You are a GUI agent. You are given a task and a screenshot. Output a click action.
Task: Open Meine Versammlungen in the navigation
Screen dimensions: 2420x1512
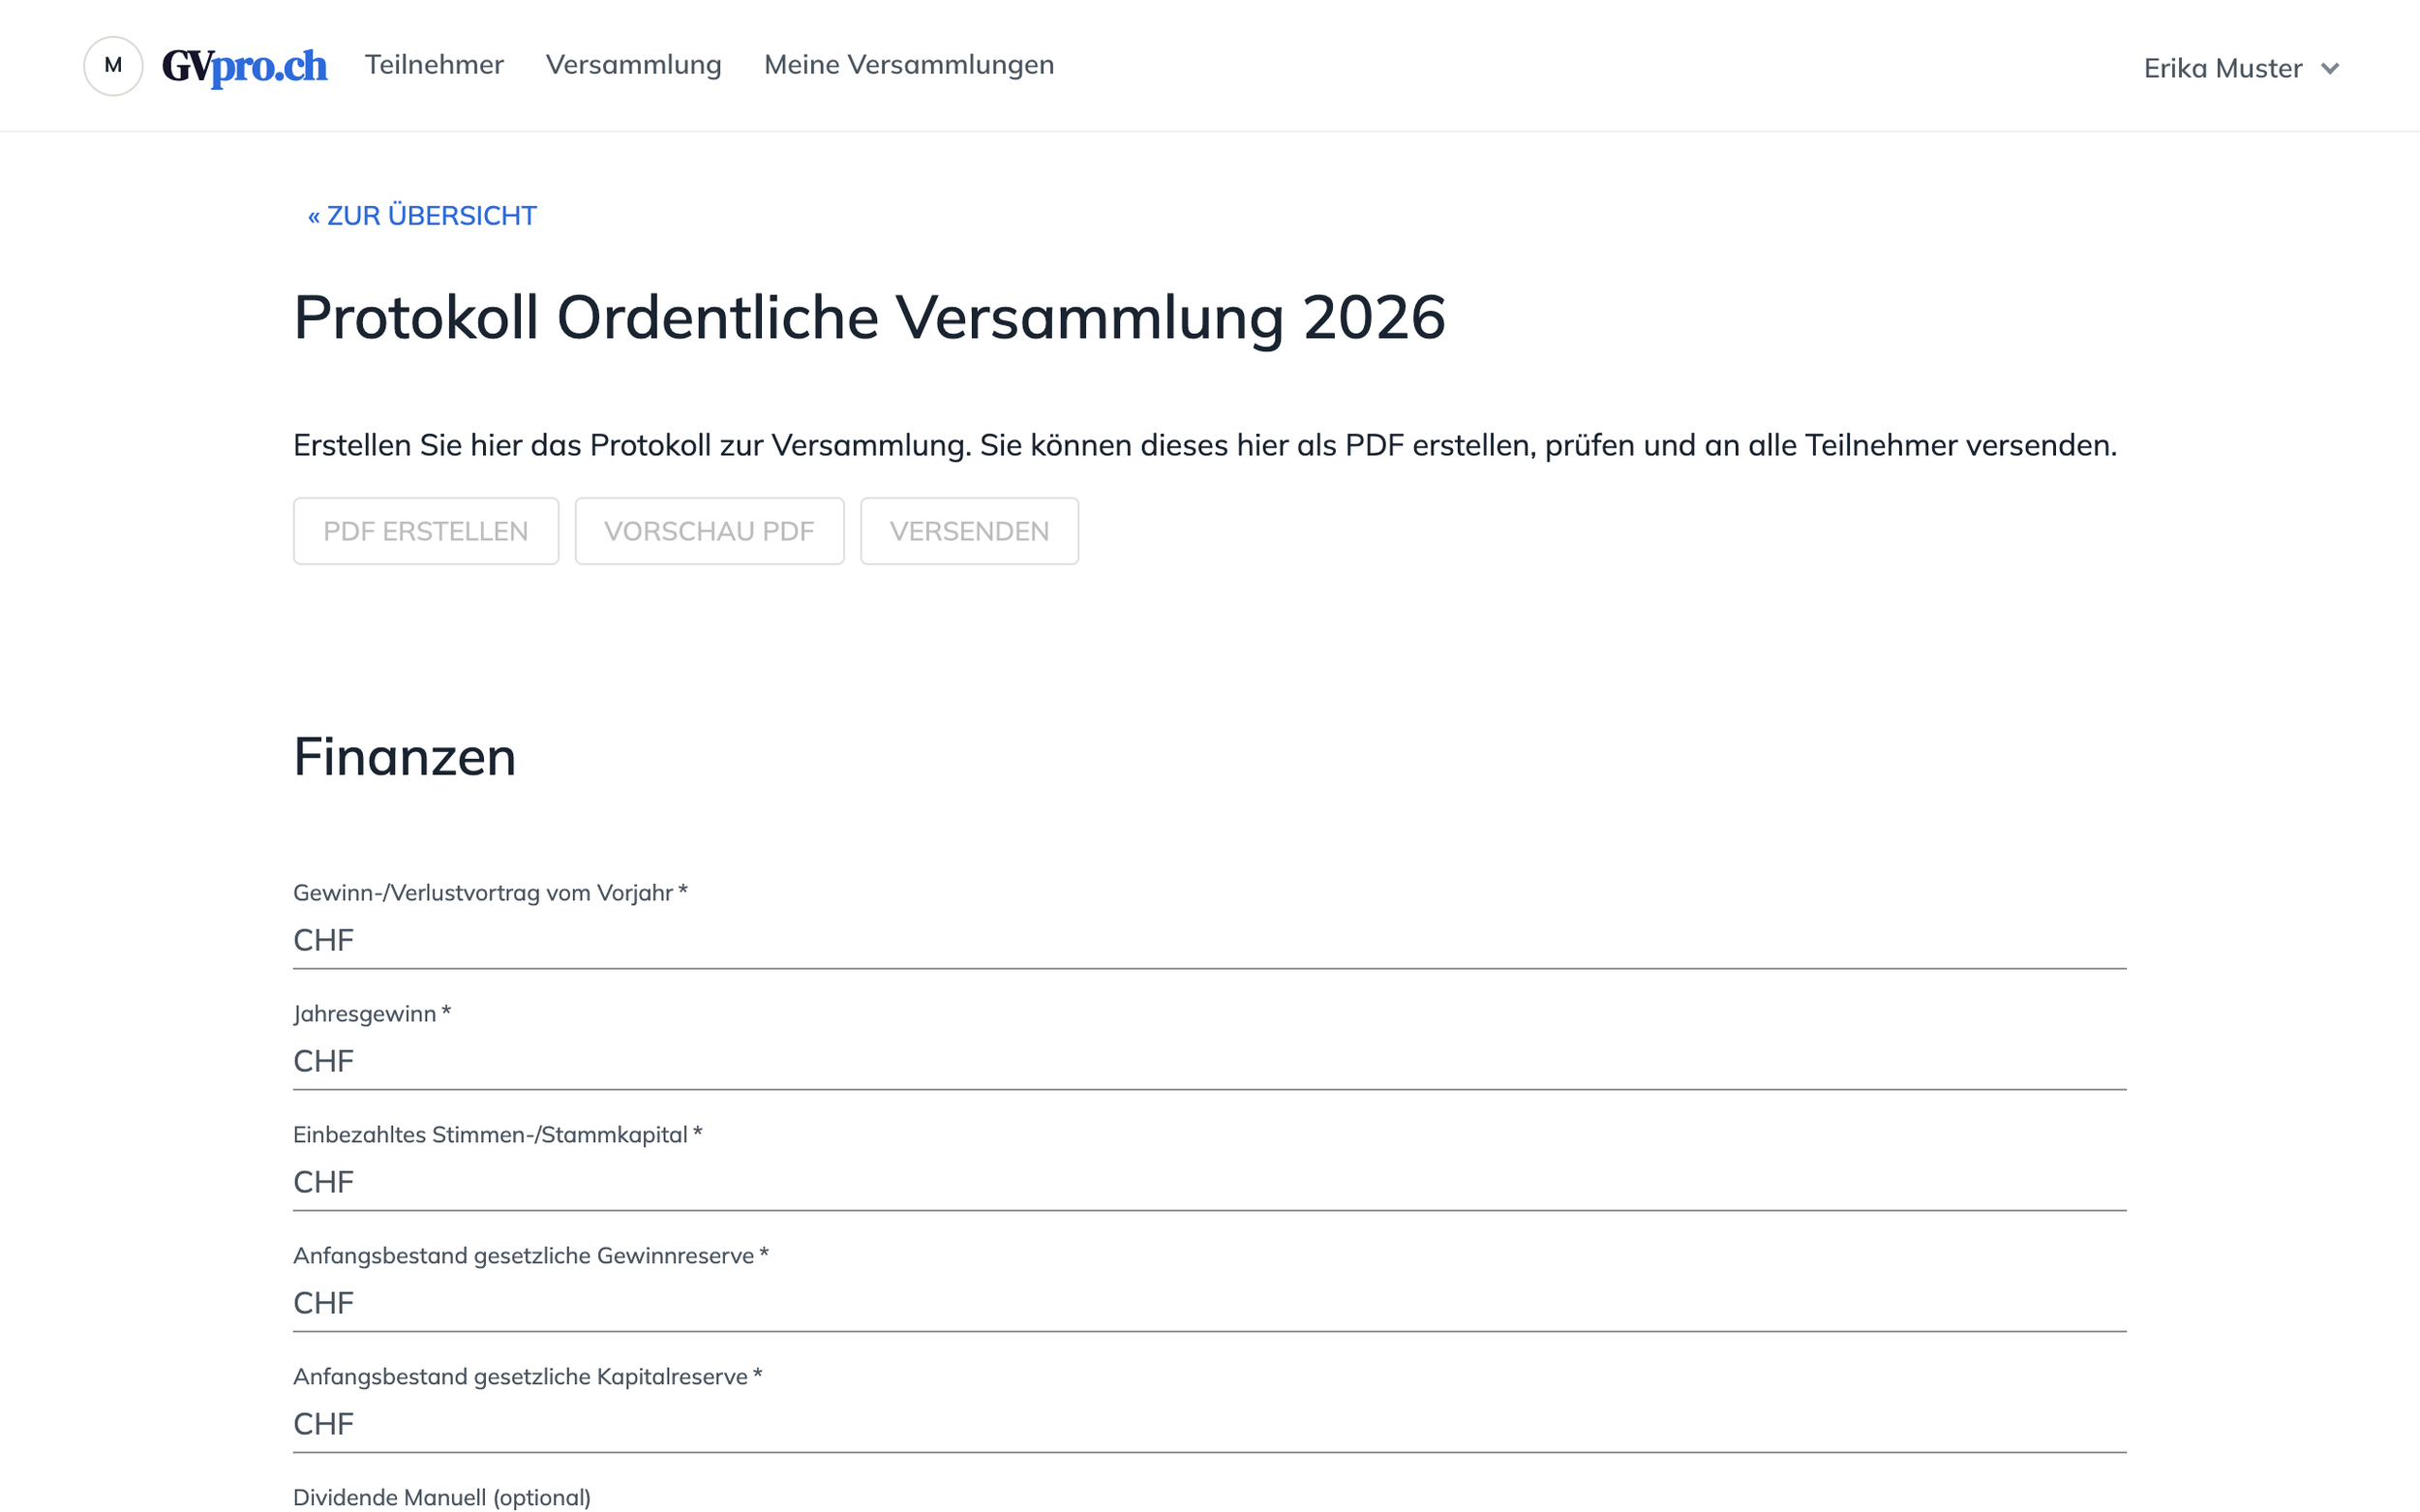click(x=909, y=65)
